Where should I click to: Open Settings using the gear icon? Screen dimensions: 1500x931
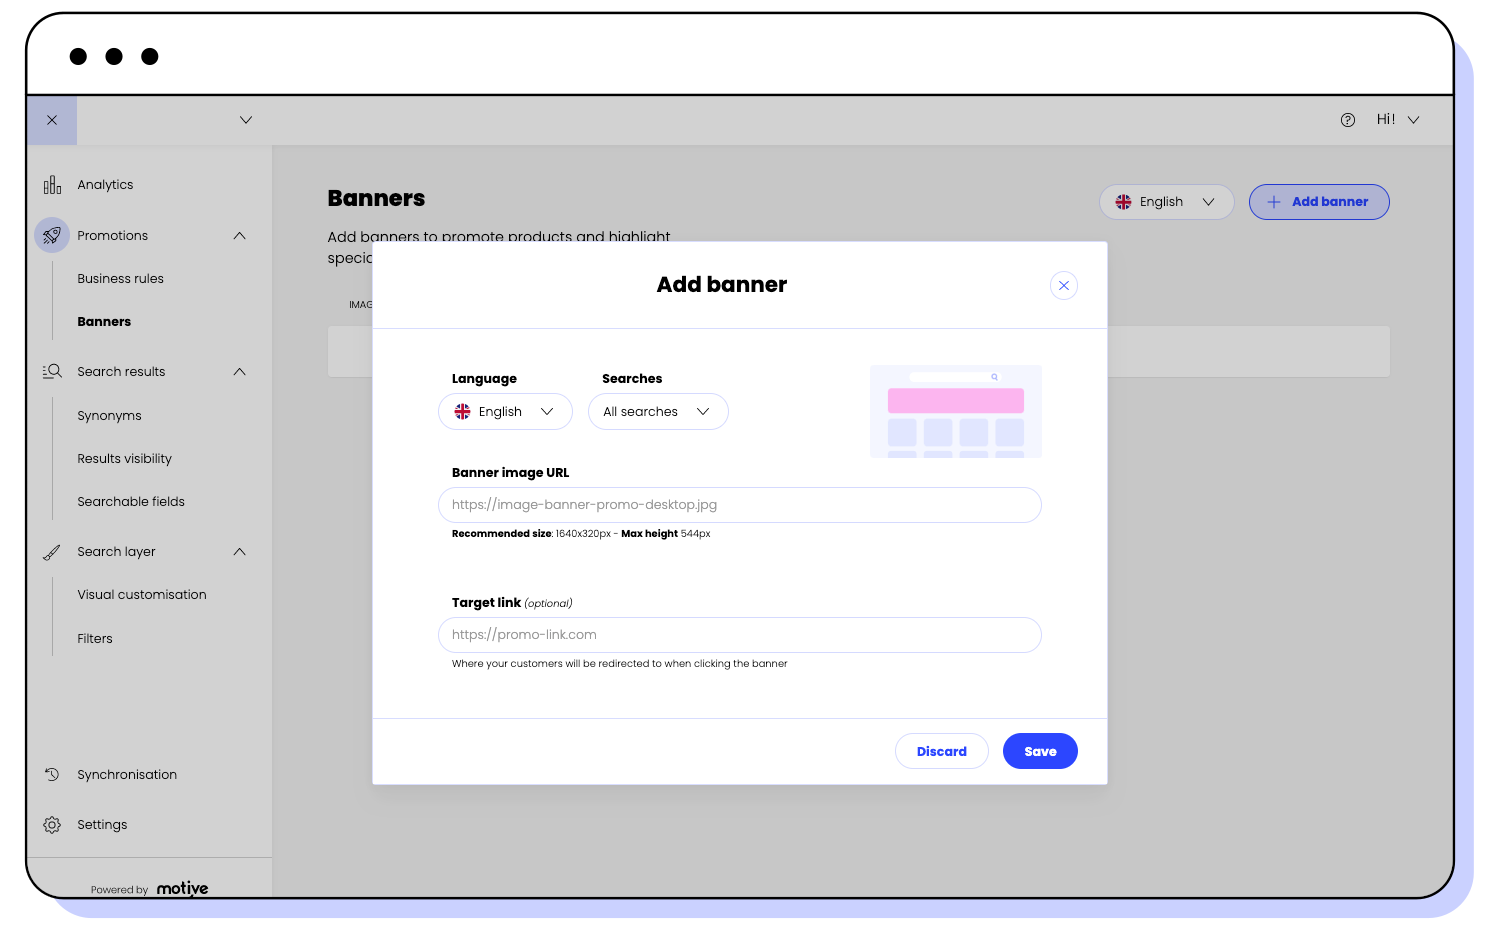click(51, 824)
